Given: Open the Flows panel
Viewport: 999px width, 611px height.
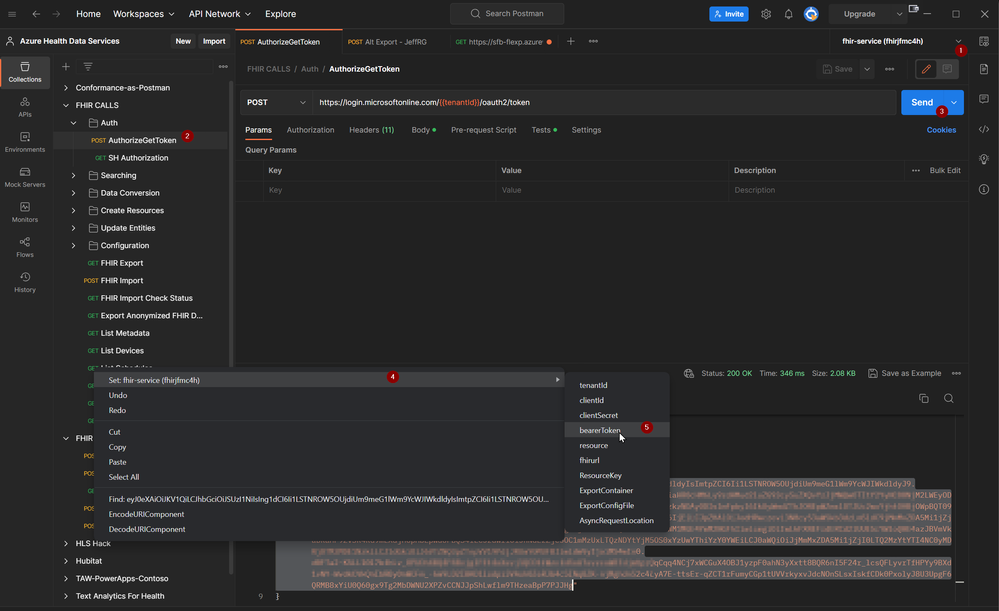Looking at the screenshot, I should (25, 247).
